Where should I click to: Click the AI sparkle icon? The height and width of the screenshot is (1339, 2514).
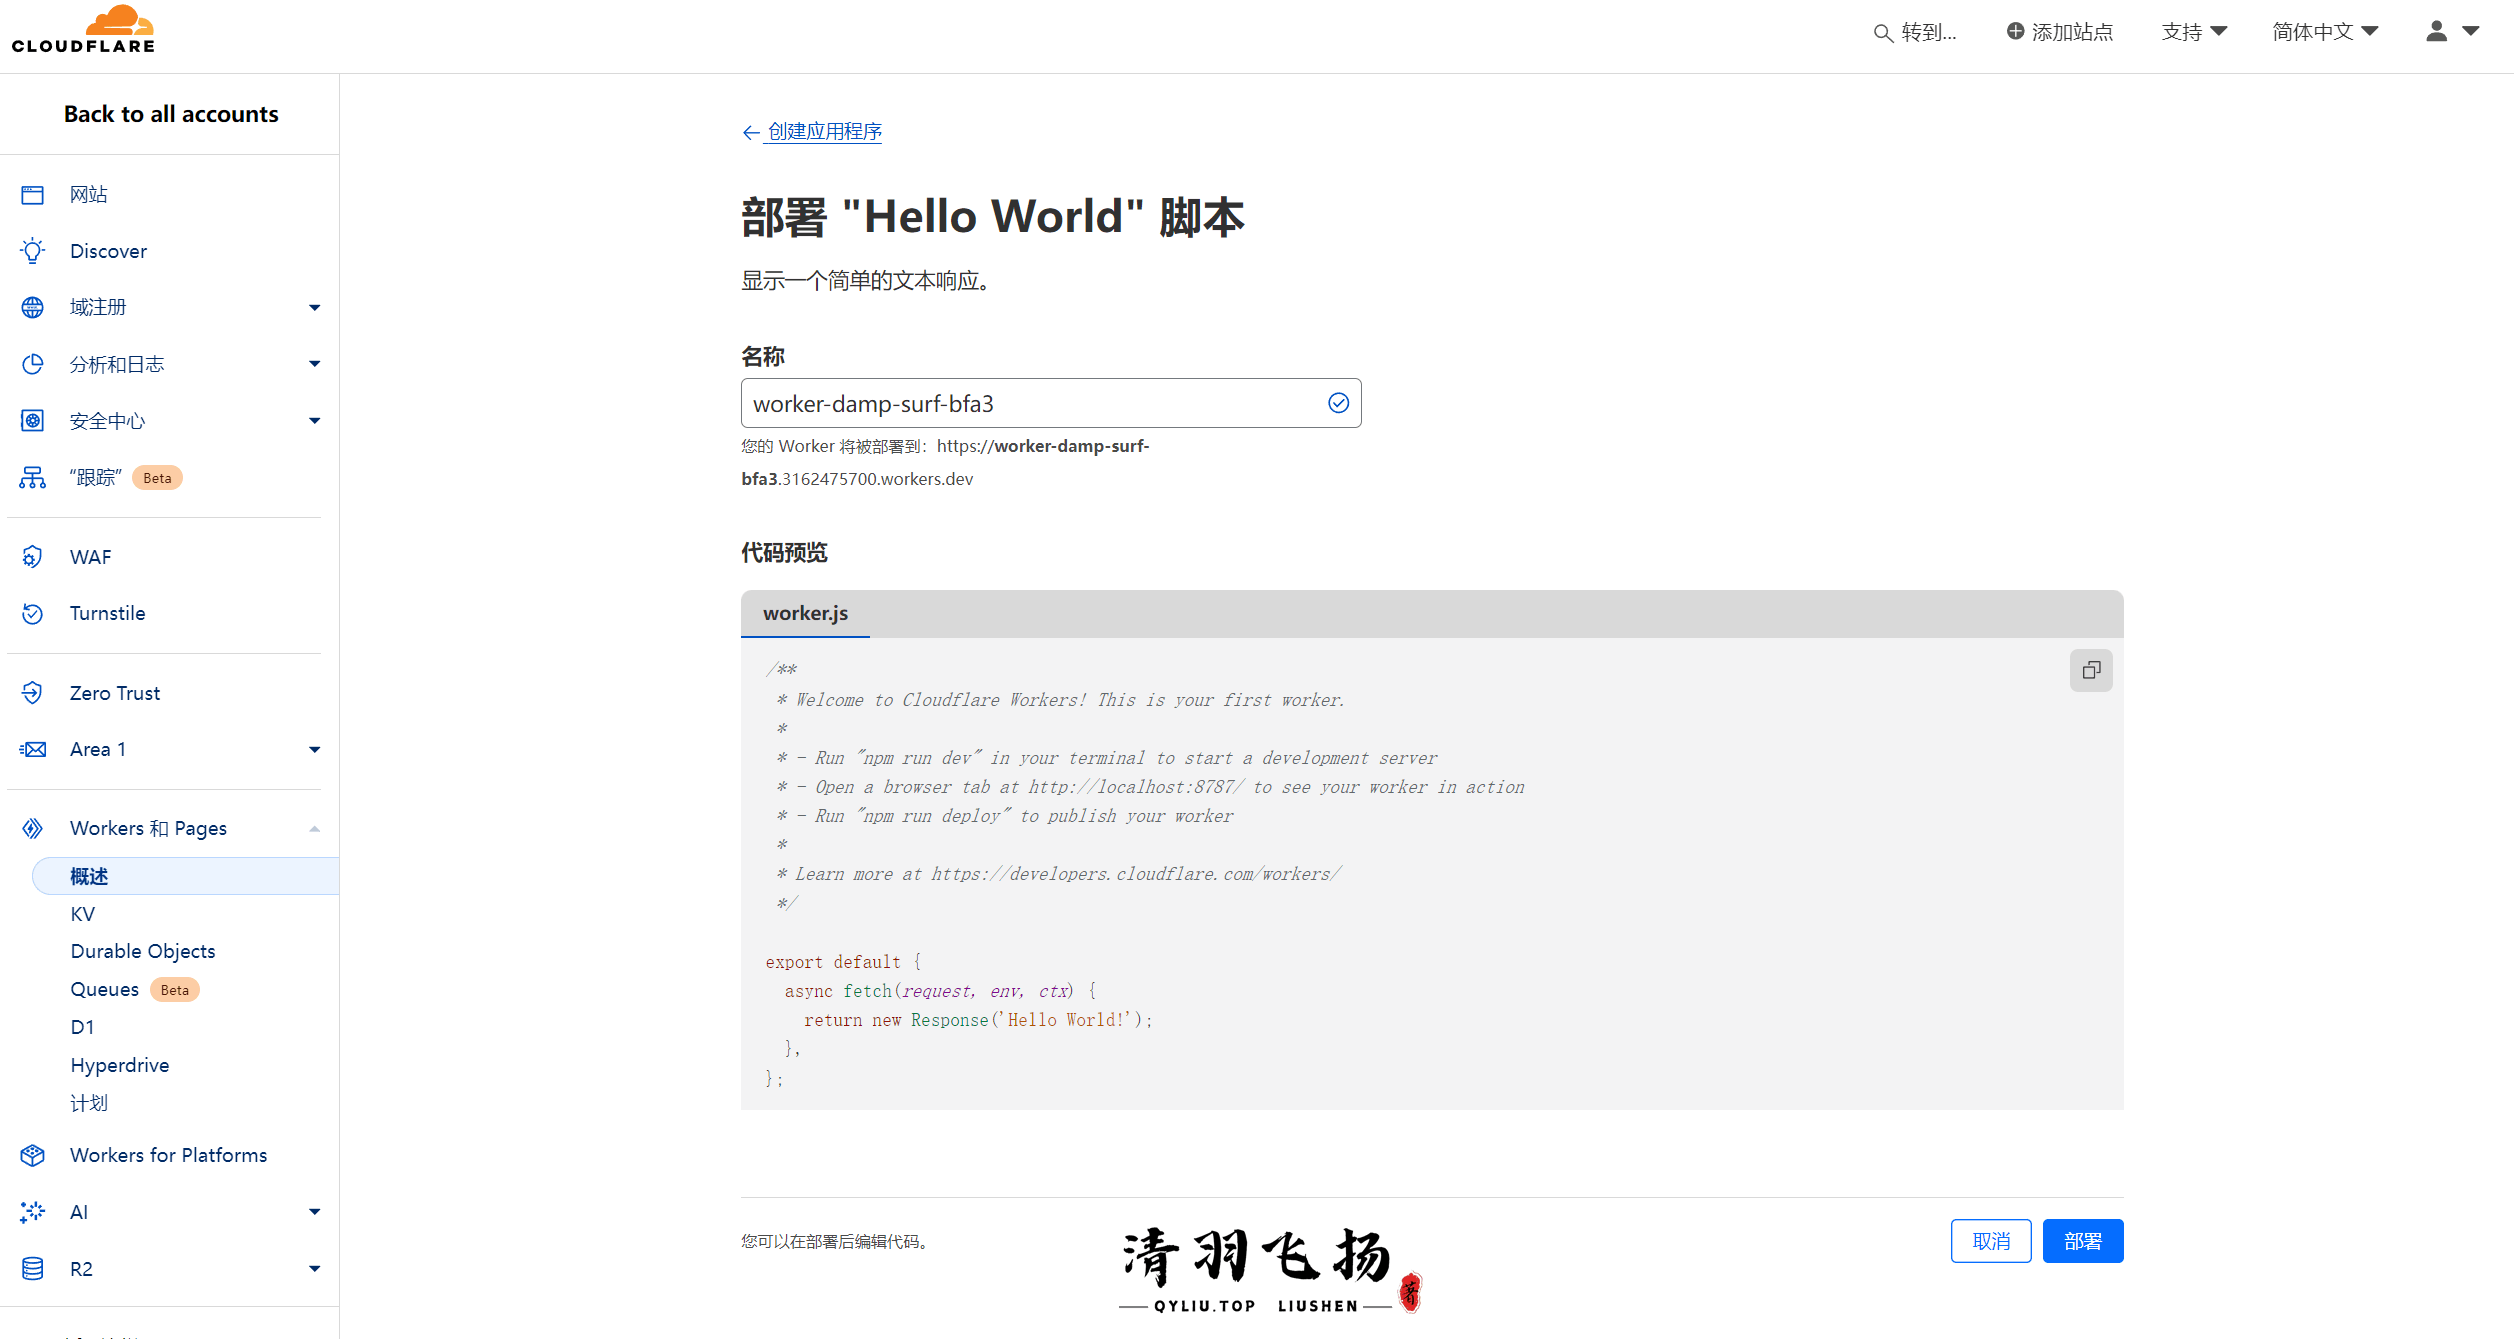point(33,1212)
